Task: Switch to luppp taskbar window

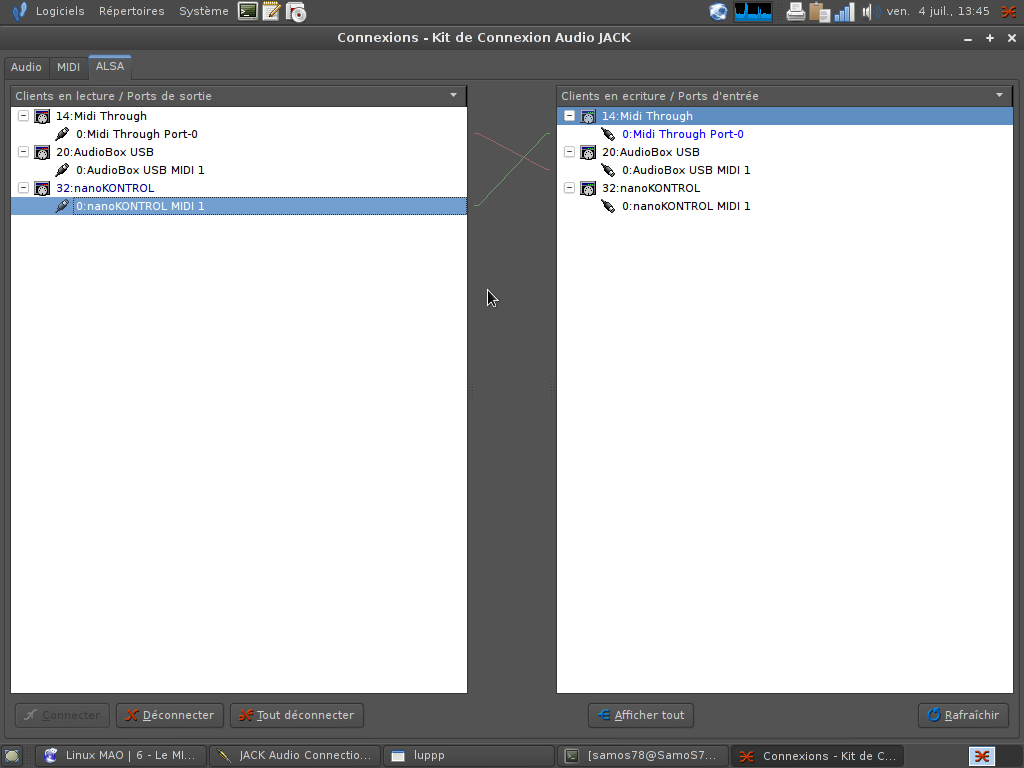Action: pyautogui.click(x=469, y=756)
